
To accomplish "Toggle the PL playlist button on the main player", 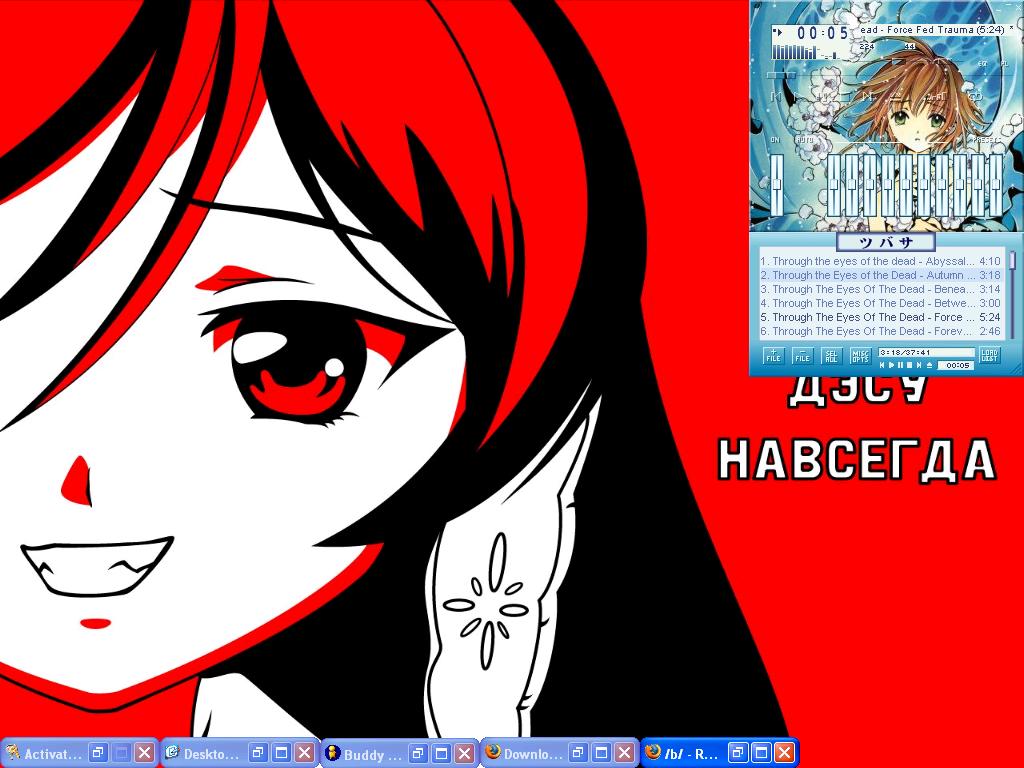I will point(1004,64).
